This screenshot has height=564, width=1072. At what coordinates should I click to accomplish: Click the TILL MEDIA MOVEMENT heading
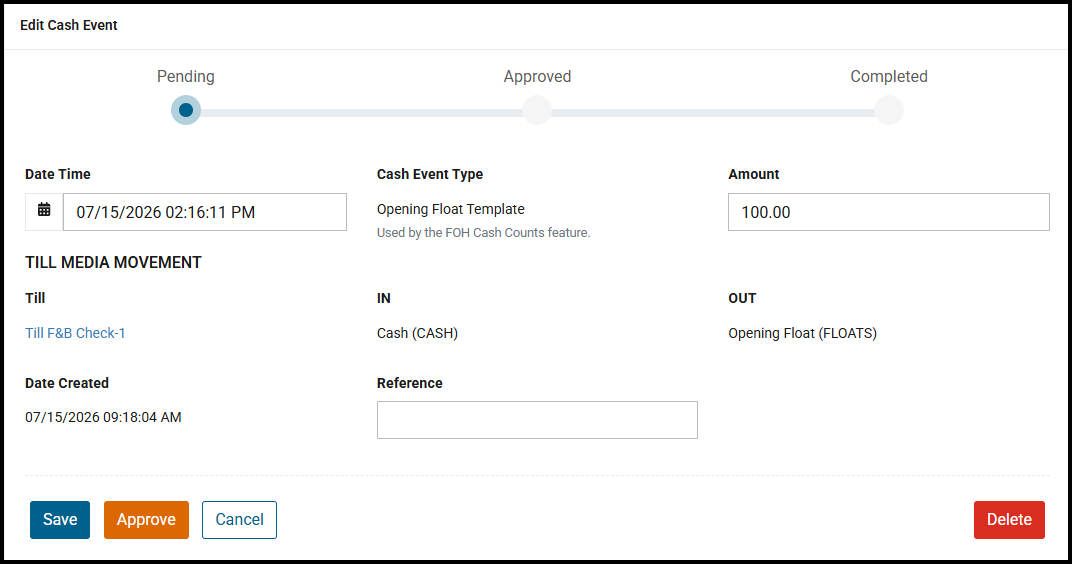pos(113,263)
